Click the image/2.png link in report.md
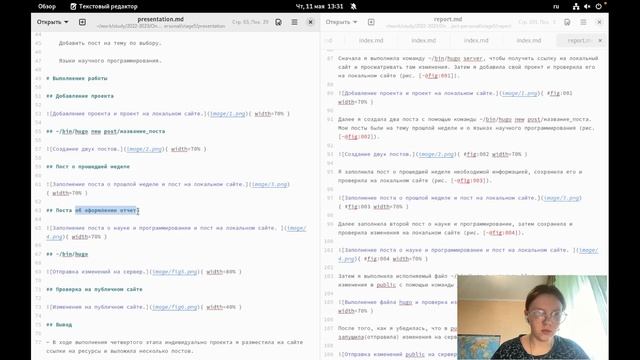Image resolution: width=640 pixels, height=360 pixels. point(436,154)
